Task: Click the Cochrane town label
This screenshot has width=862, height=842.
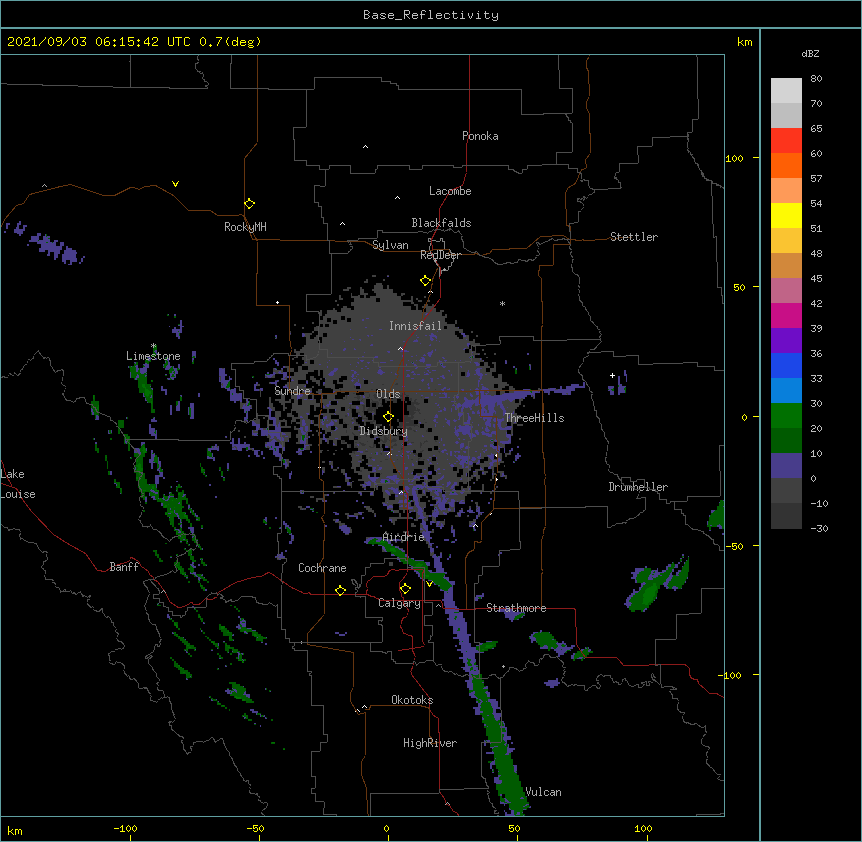Action: click(x=322, y=568)
